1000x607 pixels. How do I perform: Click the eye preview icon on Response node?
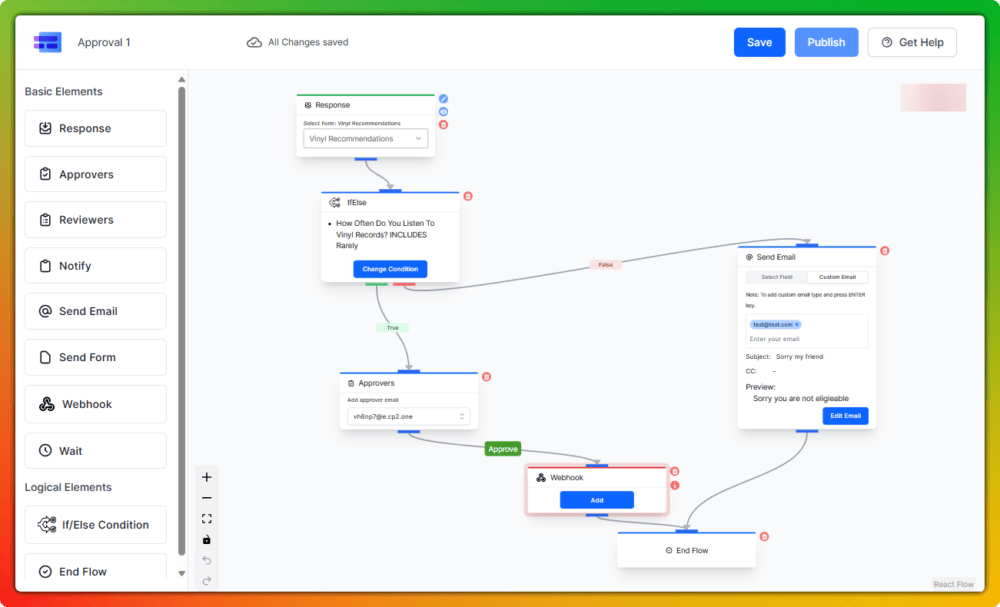(443, 112)
